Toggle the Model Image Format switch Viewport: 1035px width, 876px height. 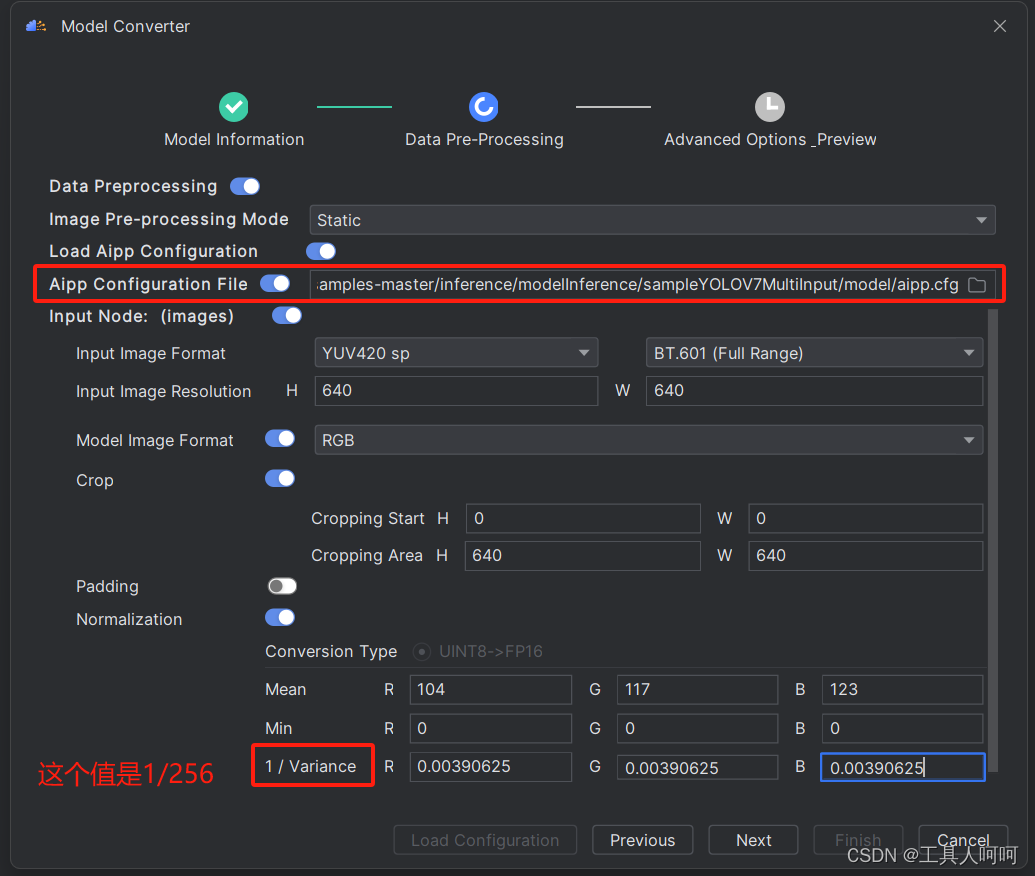tap(280, 438)
